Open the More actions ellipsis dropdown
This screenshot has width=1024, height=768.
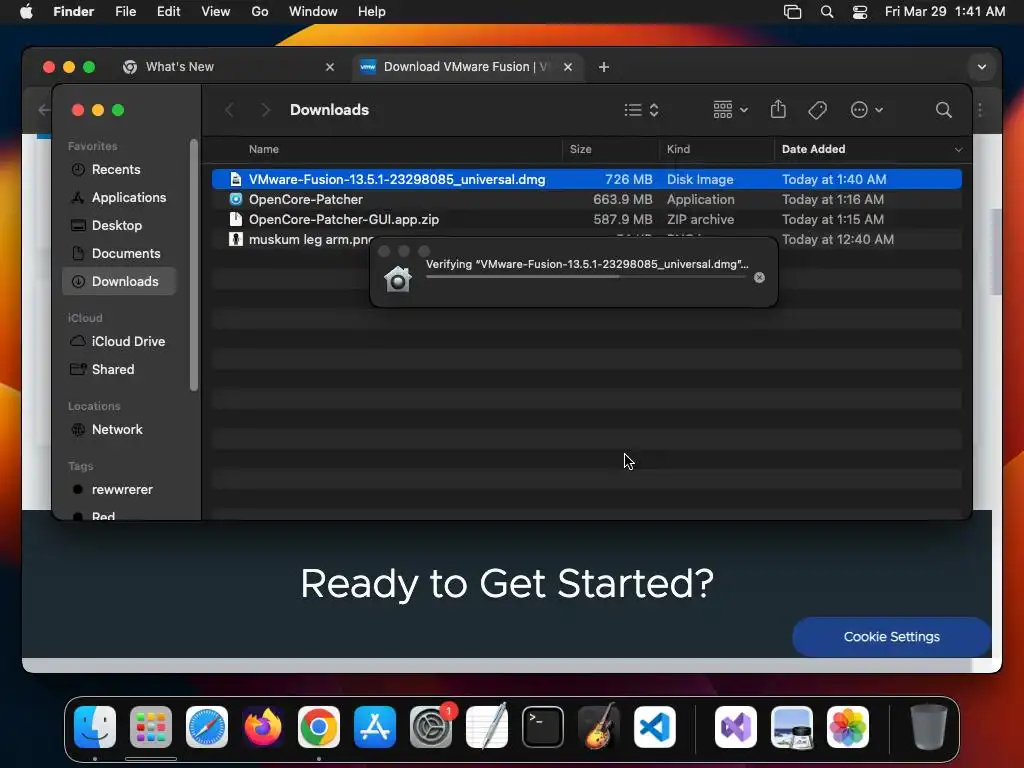867,110
